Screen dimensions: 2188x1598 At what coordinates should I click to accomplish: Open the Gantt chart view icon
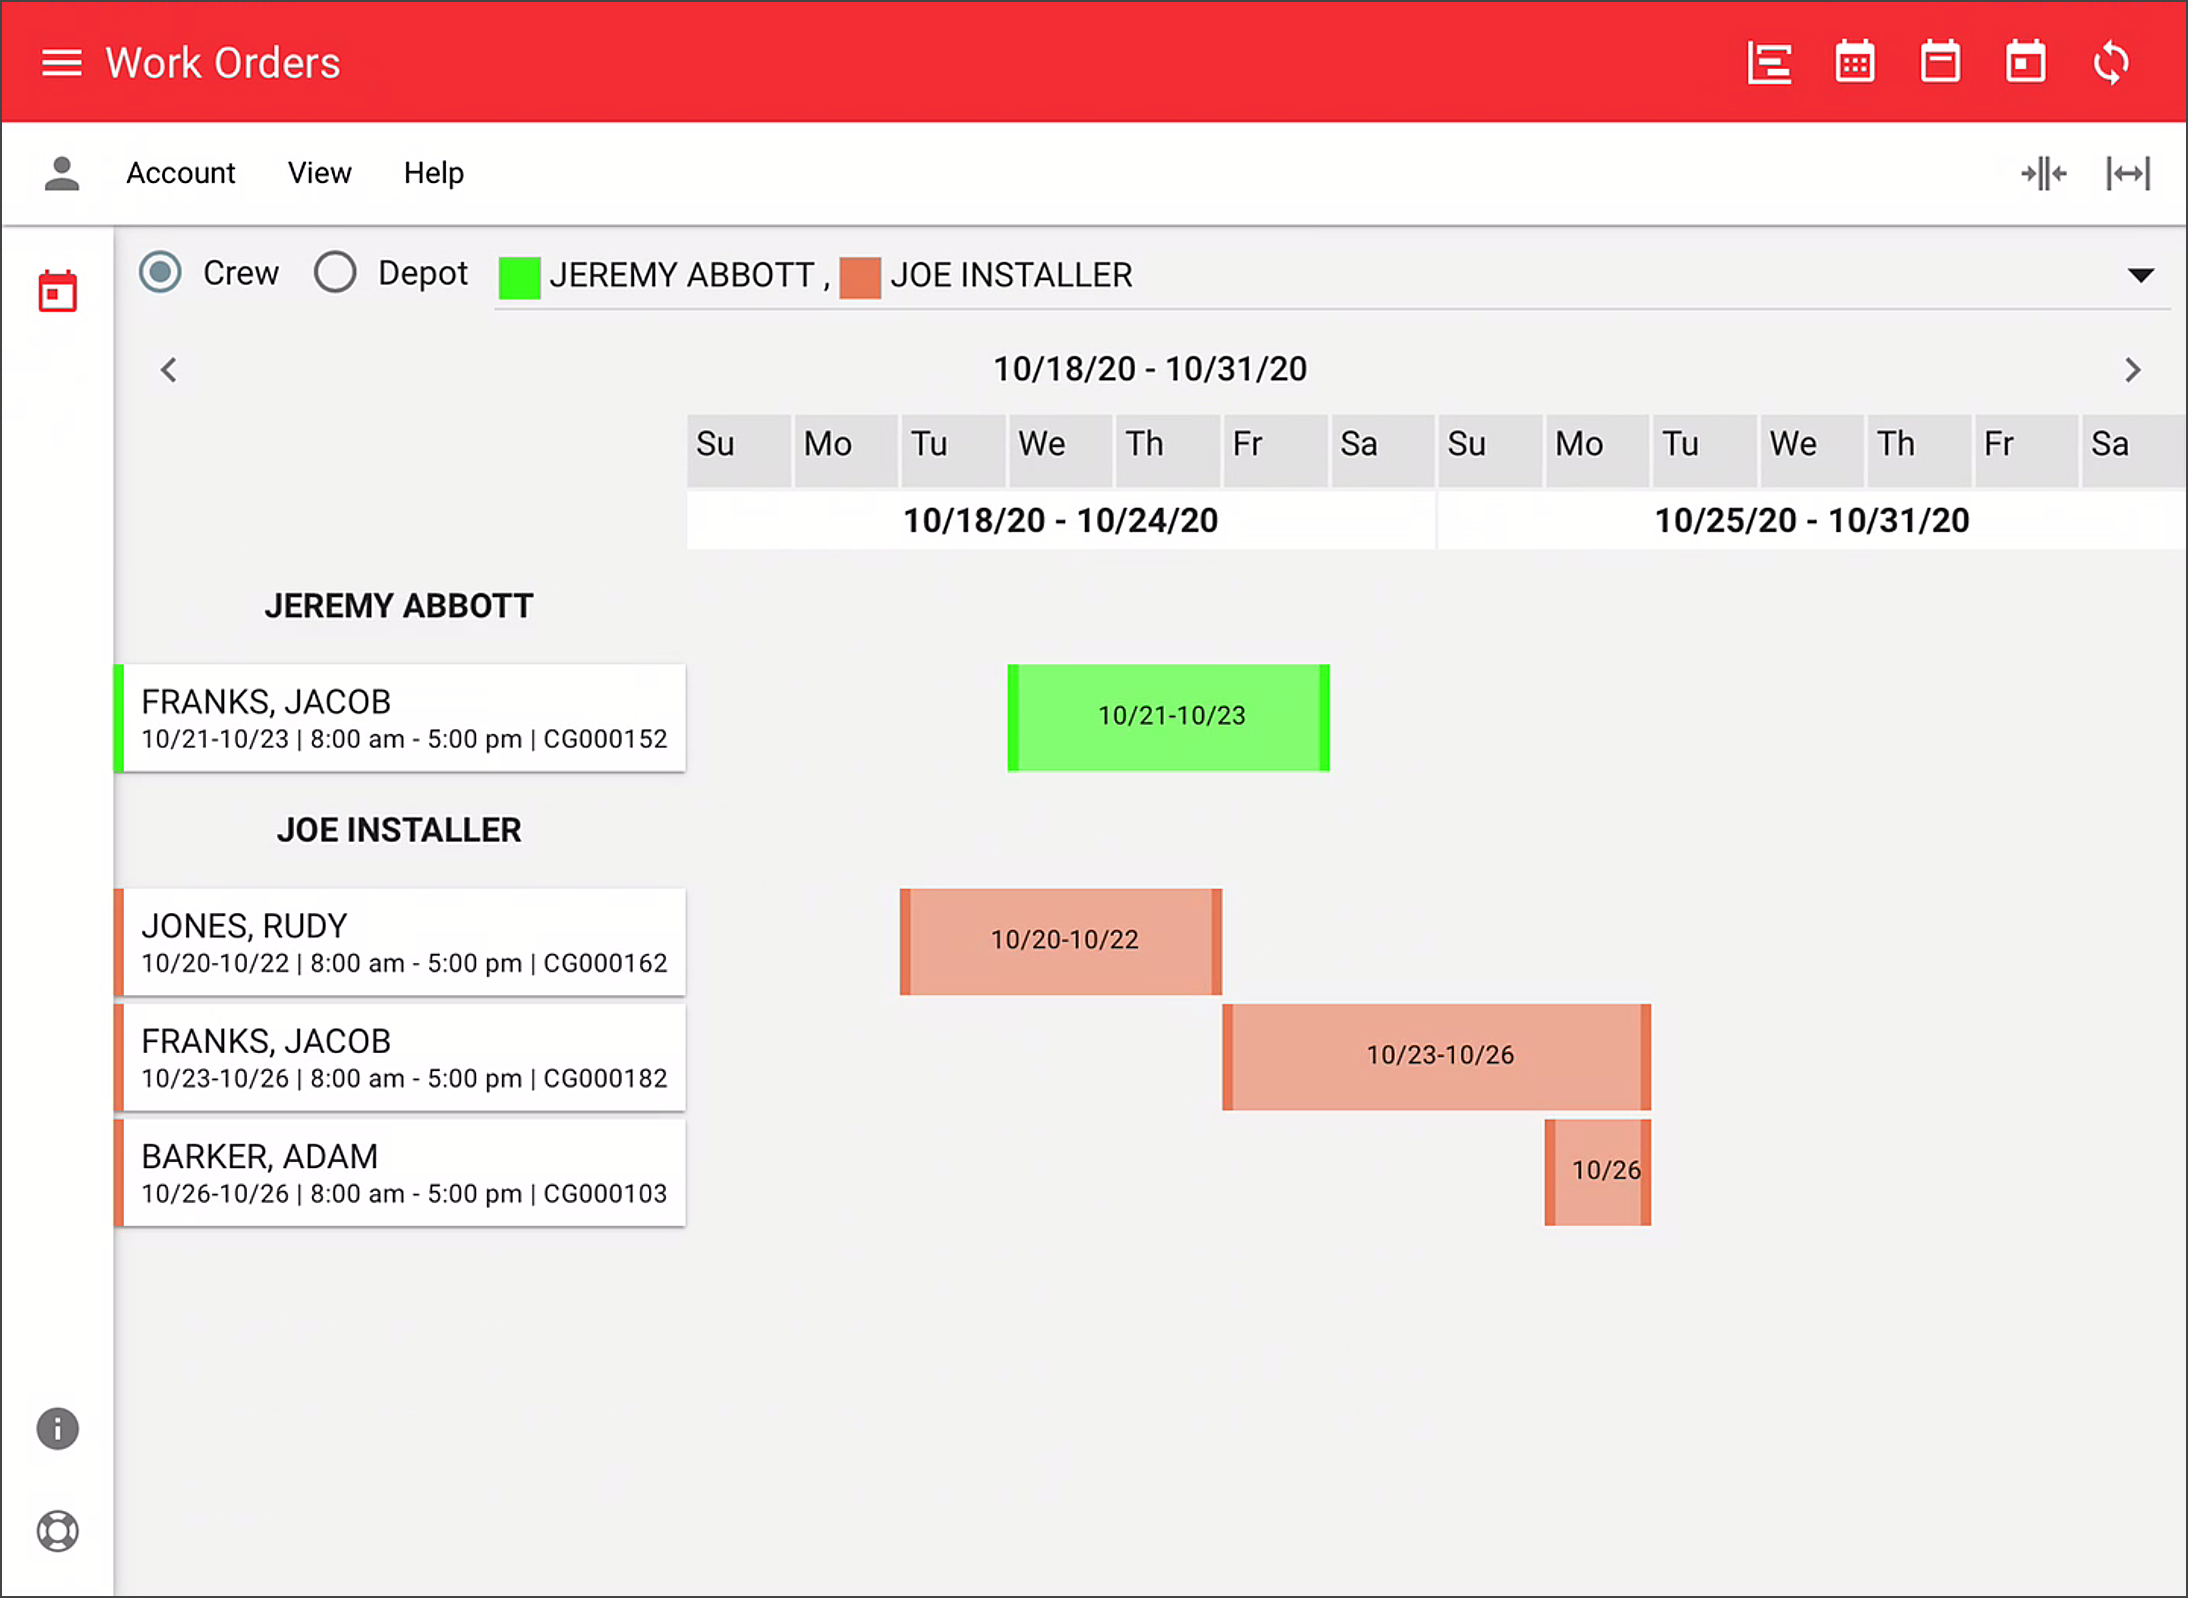pyautogui.click(x=1768, y=61)
